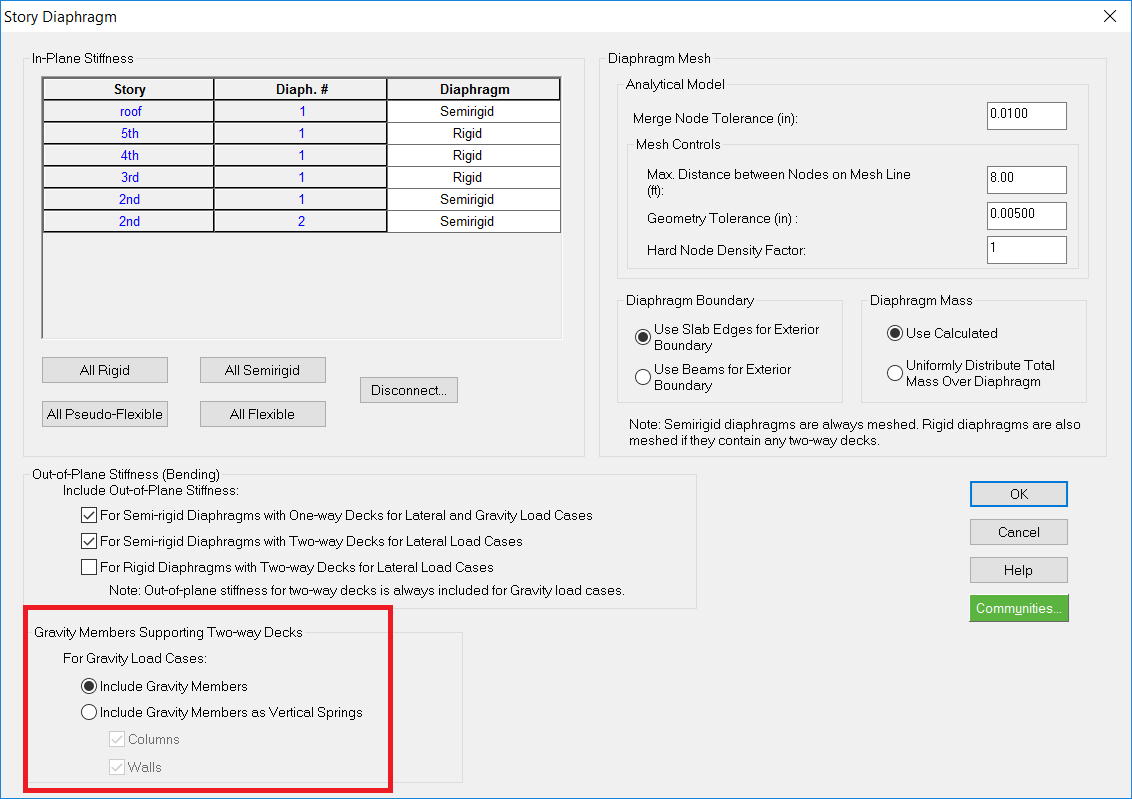Viewport: 1132px width, 799px height.
Task: Select Use Beams for Exterior Boundary
Action: pos(643,377)
